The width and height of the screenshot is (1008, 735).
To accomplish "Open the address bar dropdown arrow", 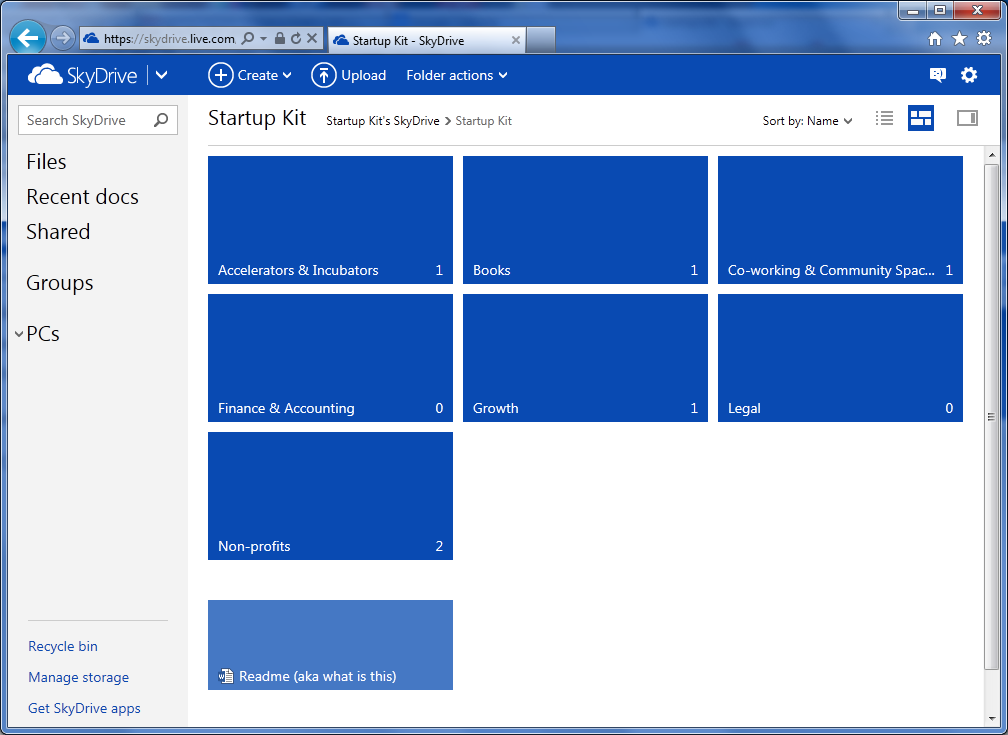I will tap(264, 39).
